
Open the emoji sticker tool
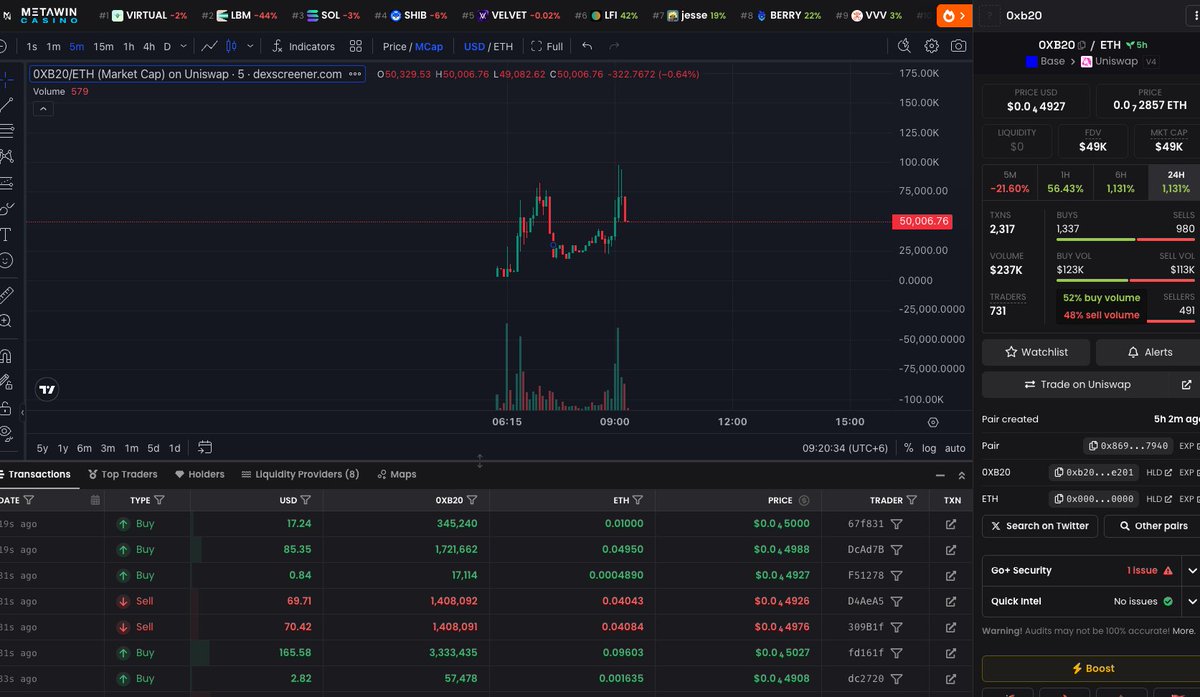(6, 260)
